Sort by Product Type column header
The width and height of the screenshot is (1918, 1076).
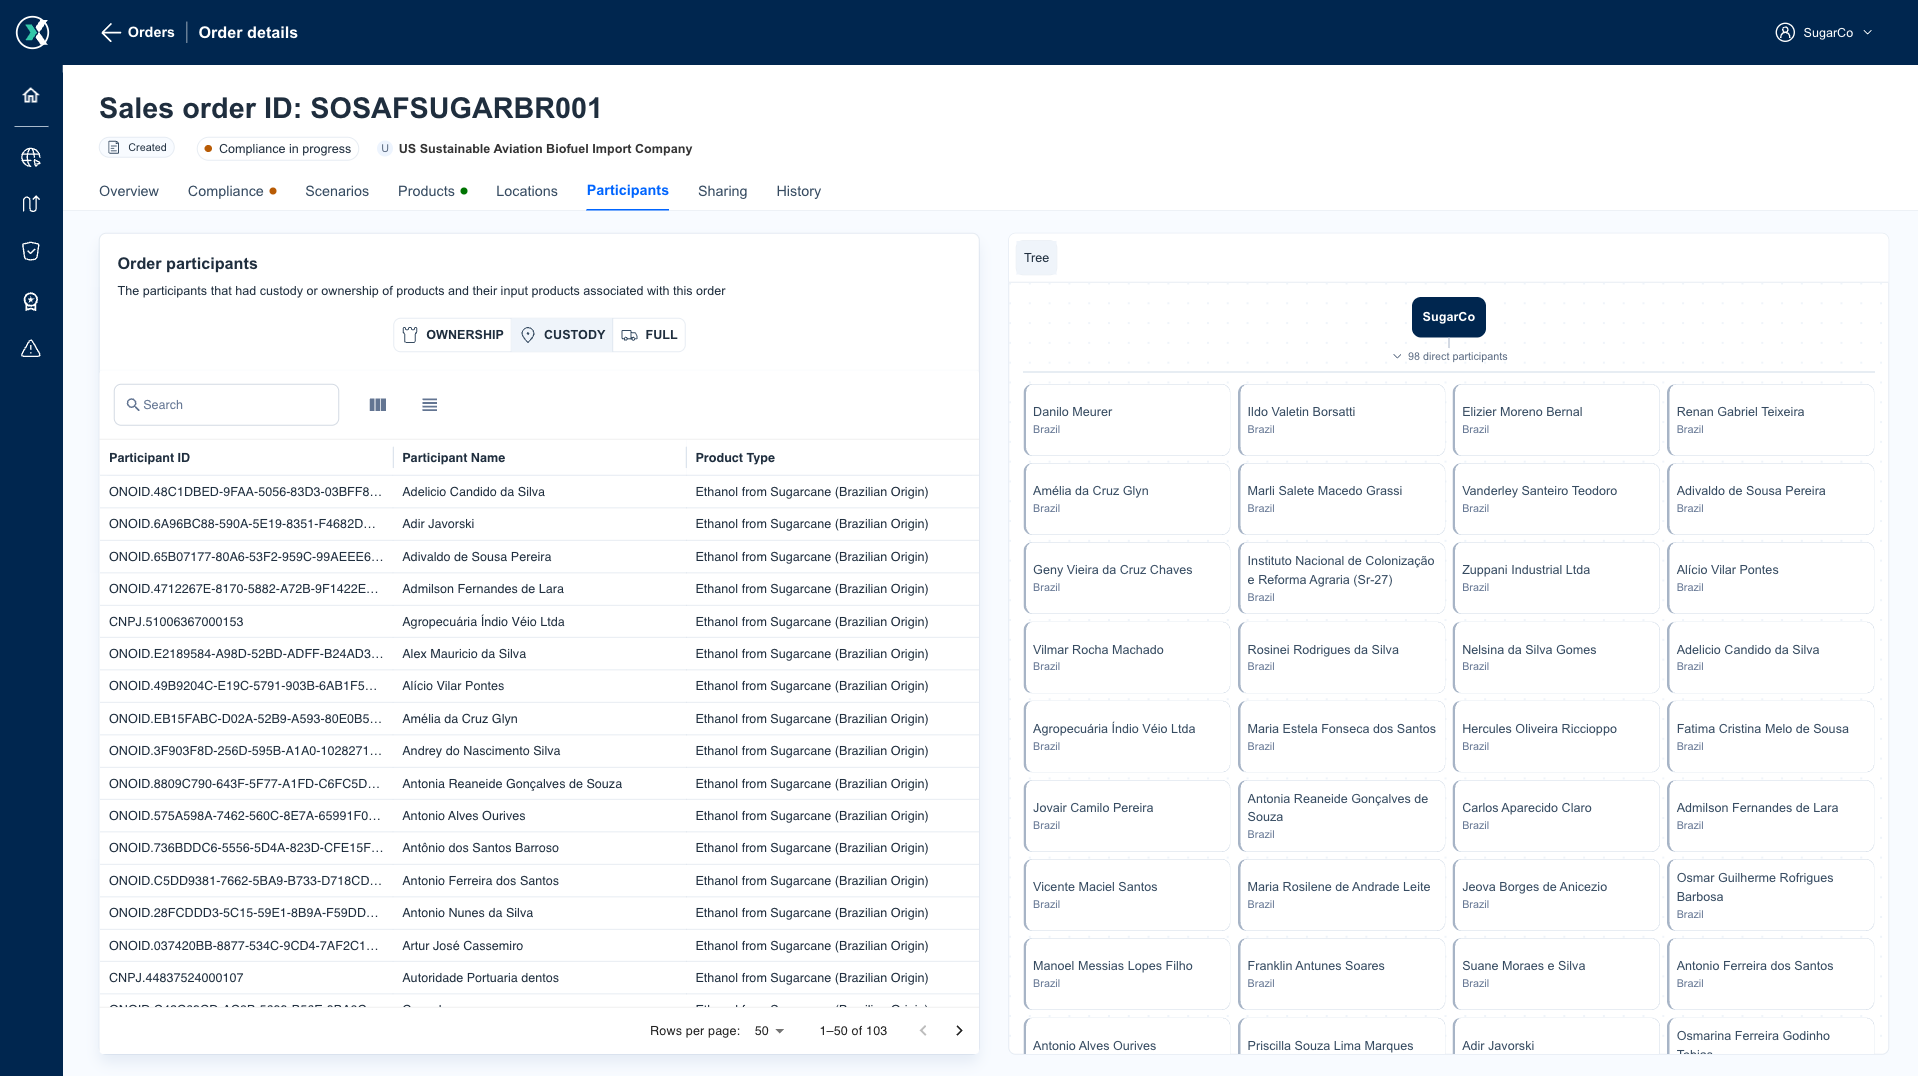735,458
